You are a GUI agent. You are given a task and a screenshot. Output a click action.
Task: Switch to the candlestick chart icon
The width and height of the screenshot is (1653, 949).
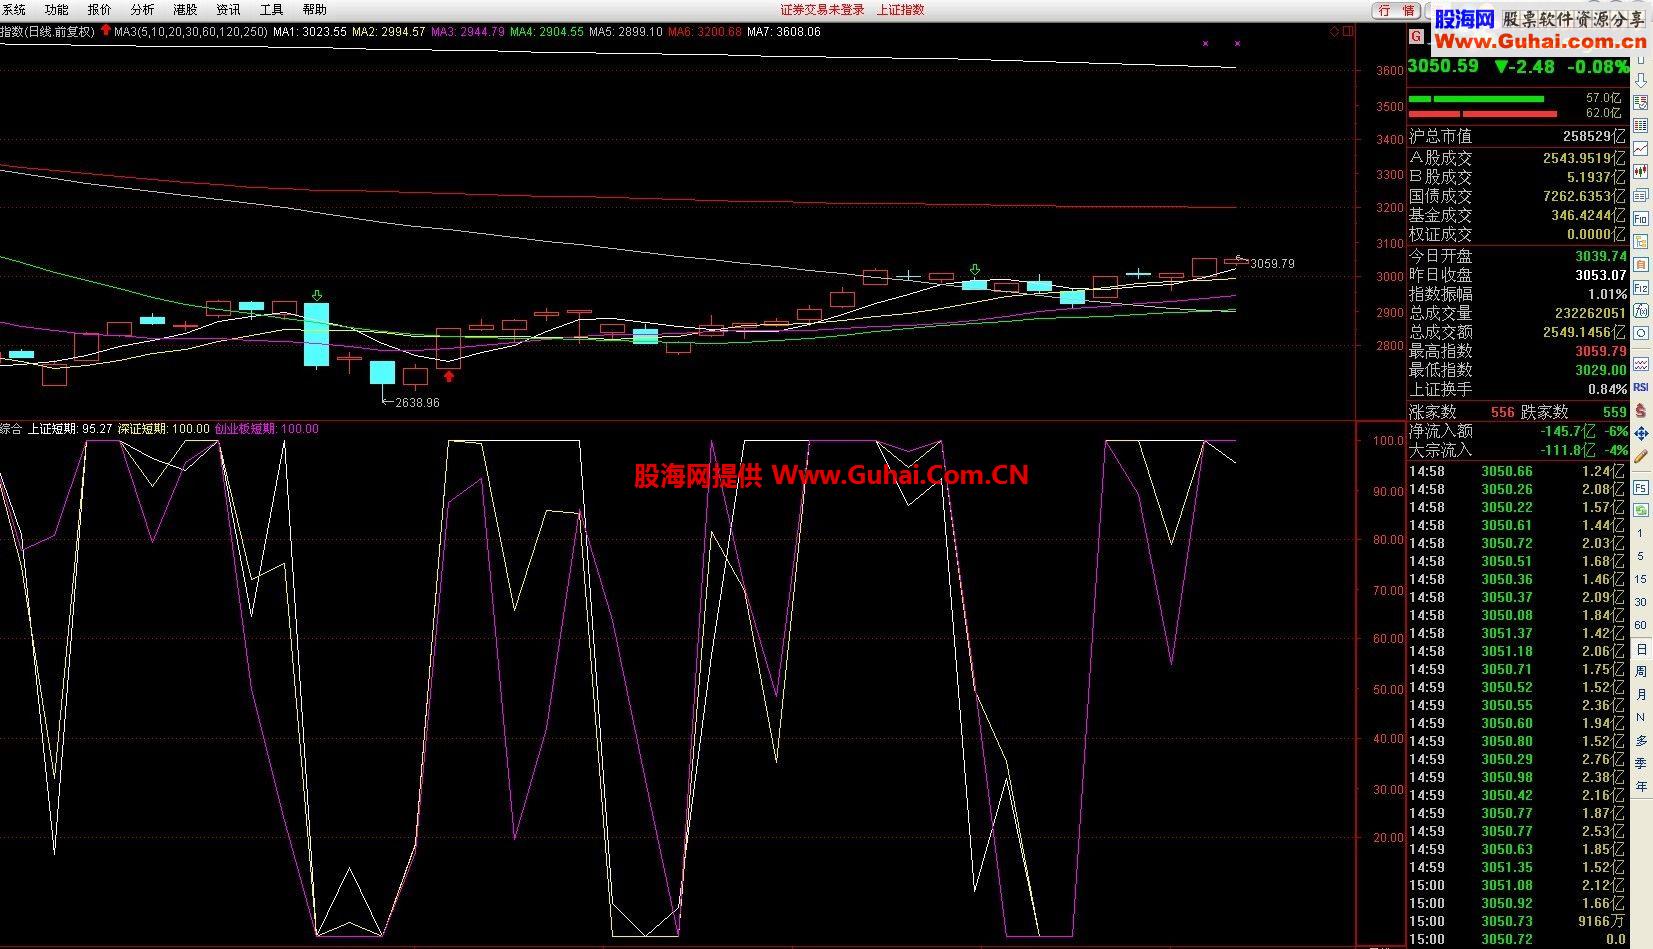coord(1641,171)
